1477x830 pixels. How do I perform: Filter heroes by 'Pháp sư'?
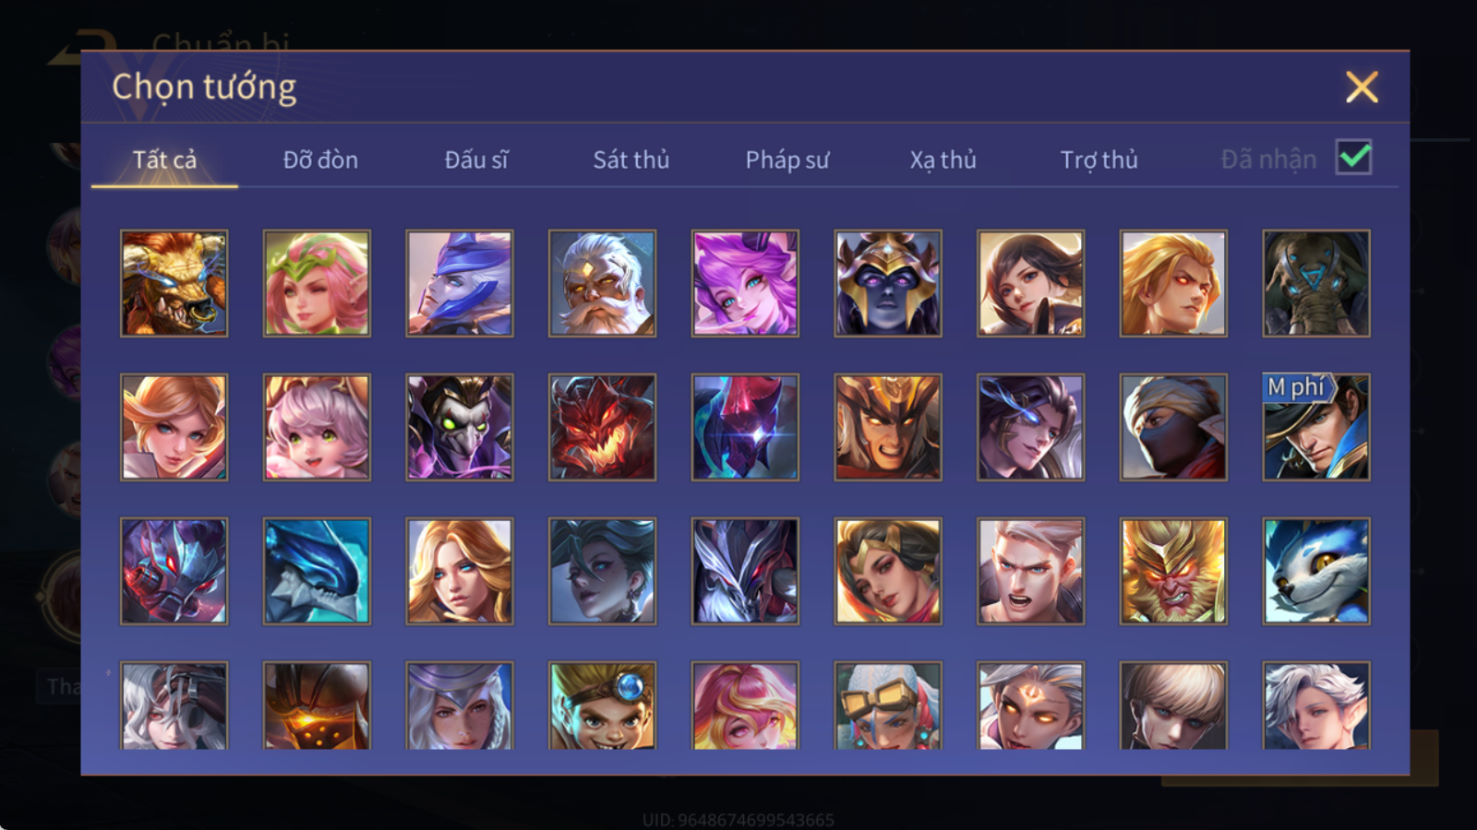(x=787, y=160)
